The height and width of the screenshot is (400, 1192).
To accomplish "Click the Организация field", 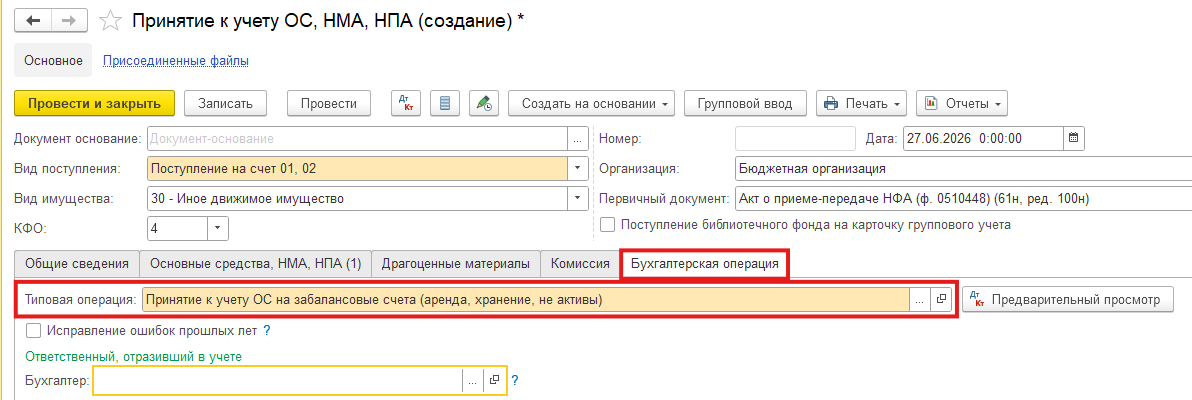I will (x=963, y=168).
